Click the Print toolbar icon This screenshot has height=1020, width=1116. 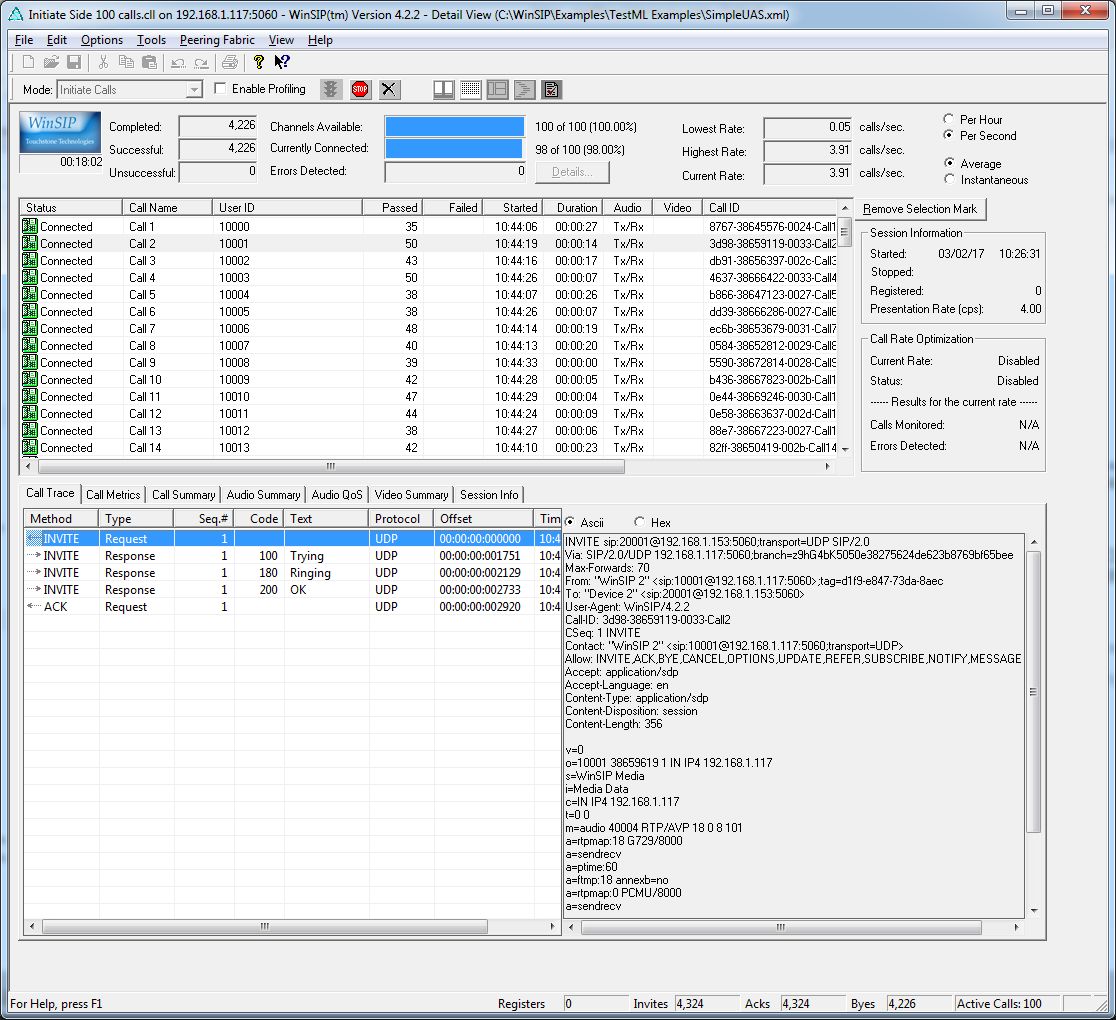[229, 63]
